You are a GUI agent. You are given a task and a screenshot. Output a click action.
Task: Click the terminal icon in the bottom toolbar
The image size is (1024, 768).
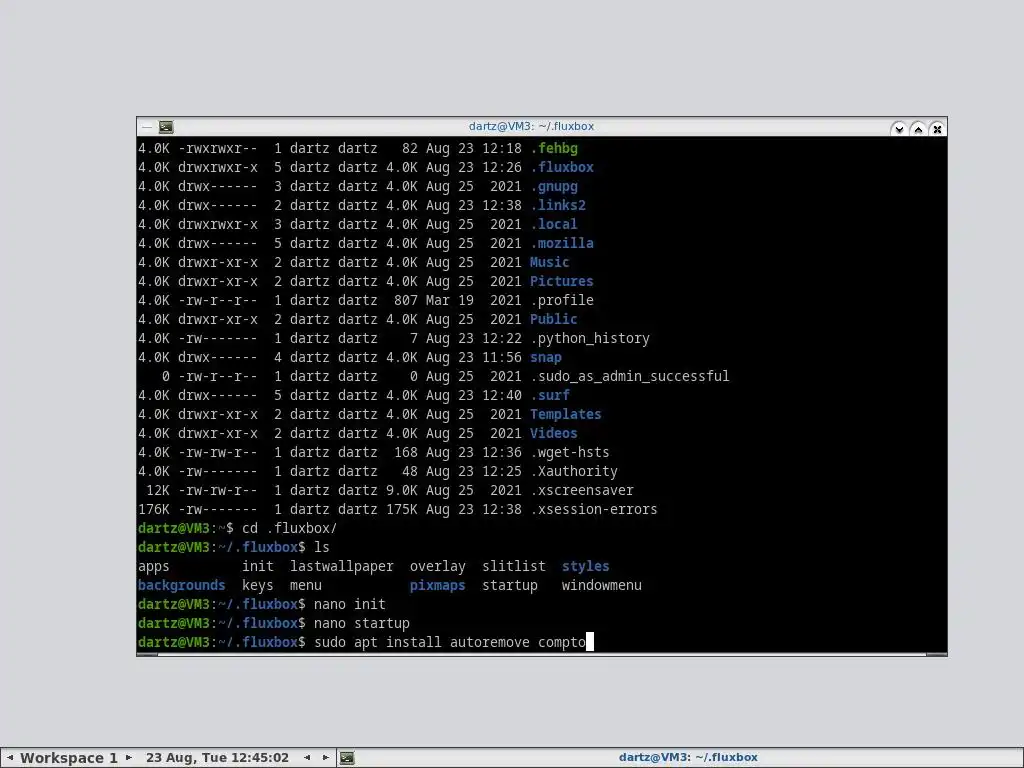point(347,758)
